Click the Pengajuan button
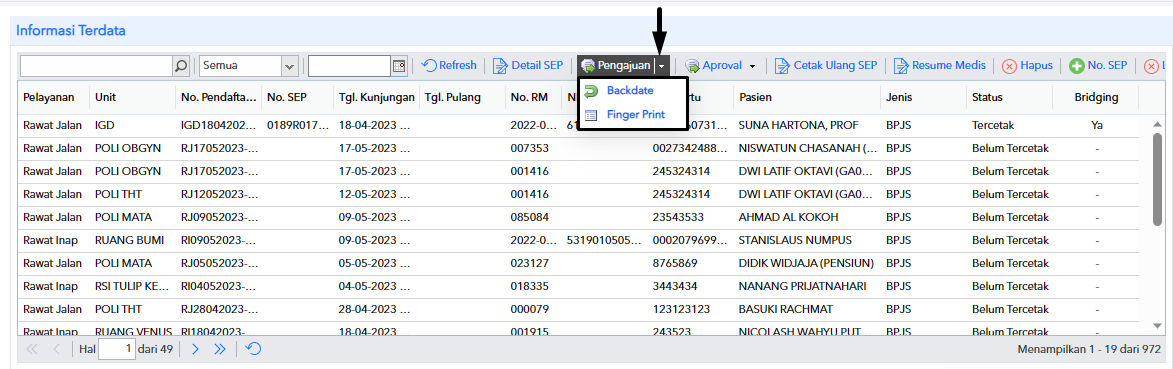Image resolution: width=1173 pixels, height=369 pixels. click(x=616, y=66)
